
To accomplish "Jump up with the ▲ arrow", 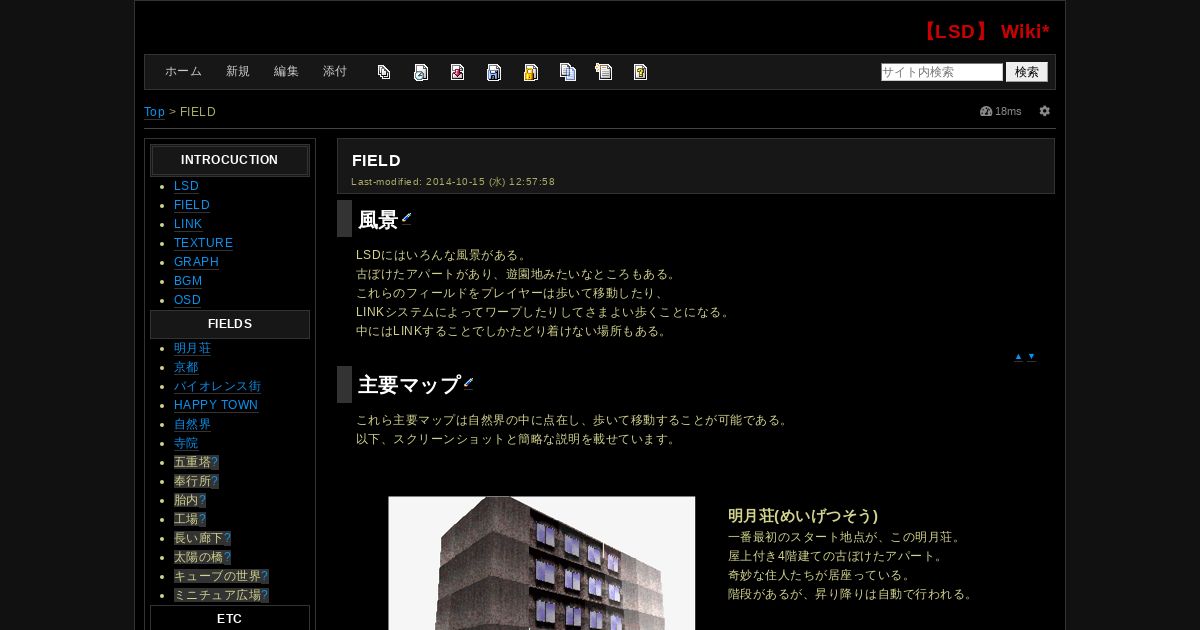I will pos(1018,356).
